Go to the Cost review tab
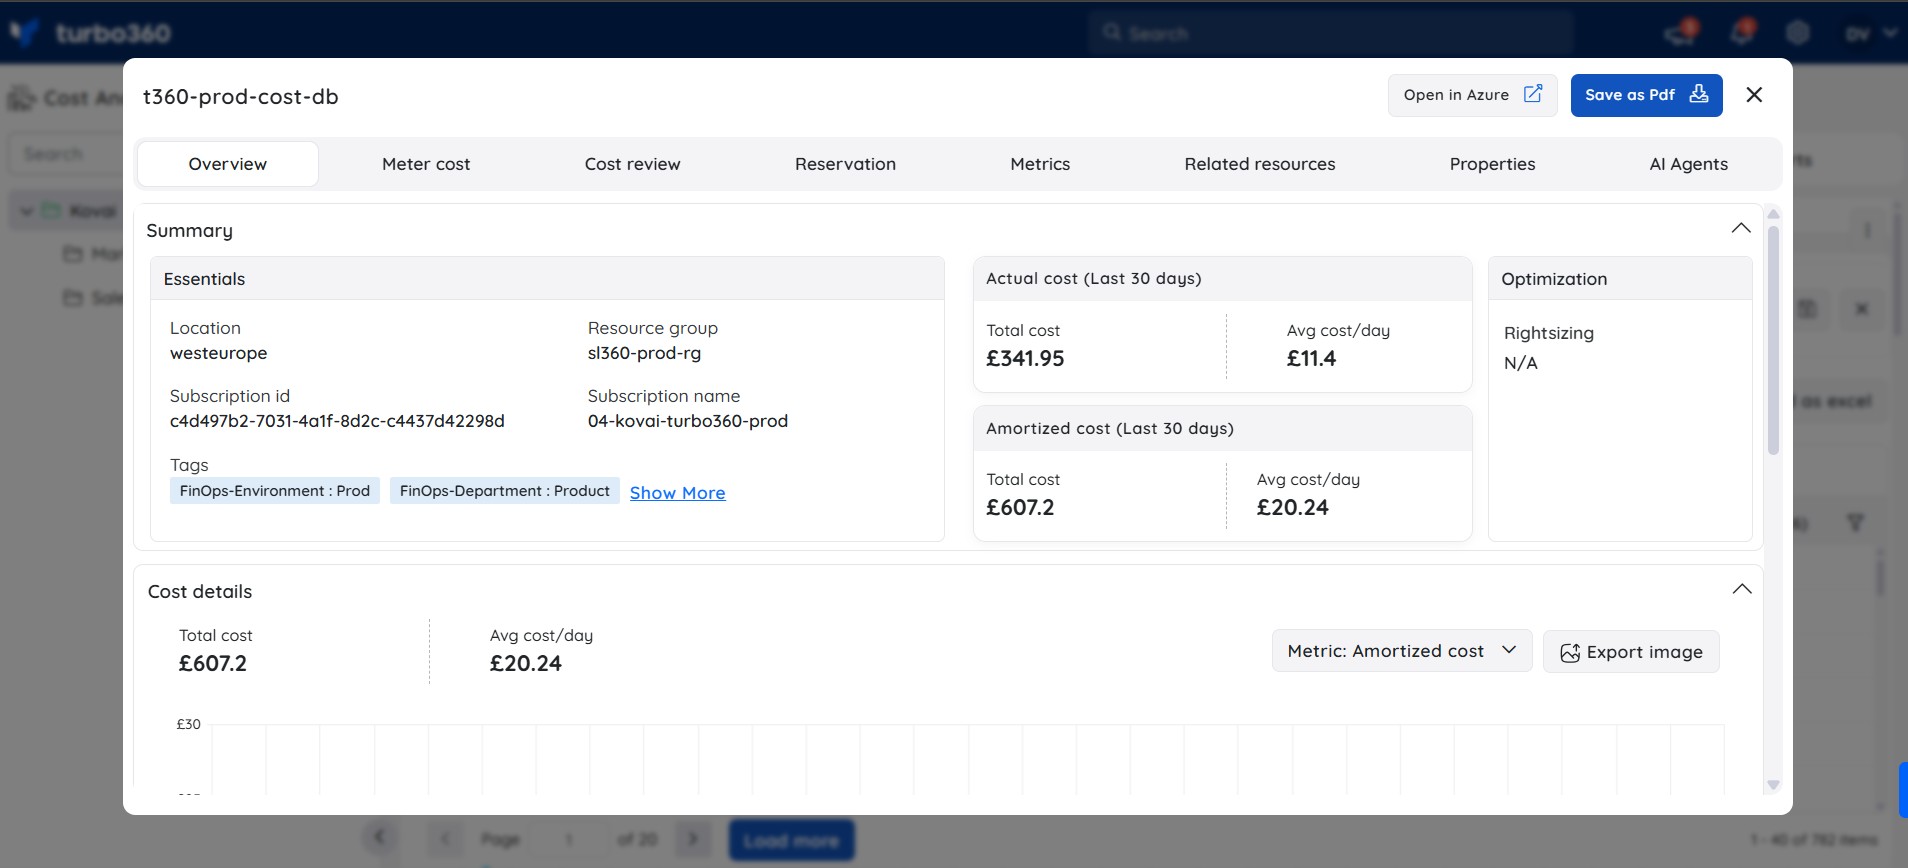This screenshot has width=1908, height=868. click(x=633, y=164)
